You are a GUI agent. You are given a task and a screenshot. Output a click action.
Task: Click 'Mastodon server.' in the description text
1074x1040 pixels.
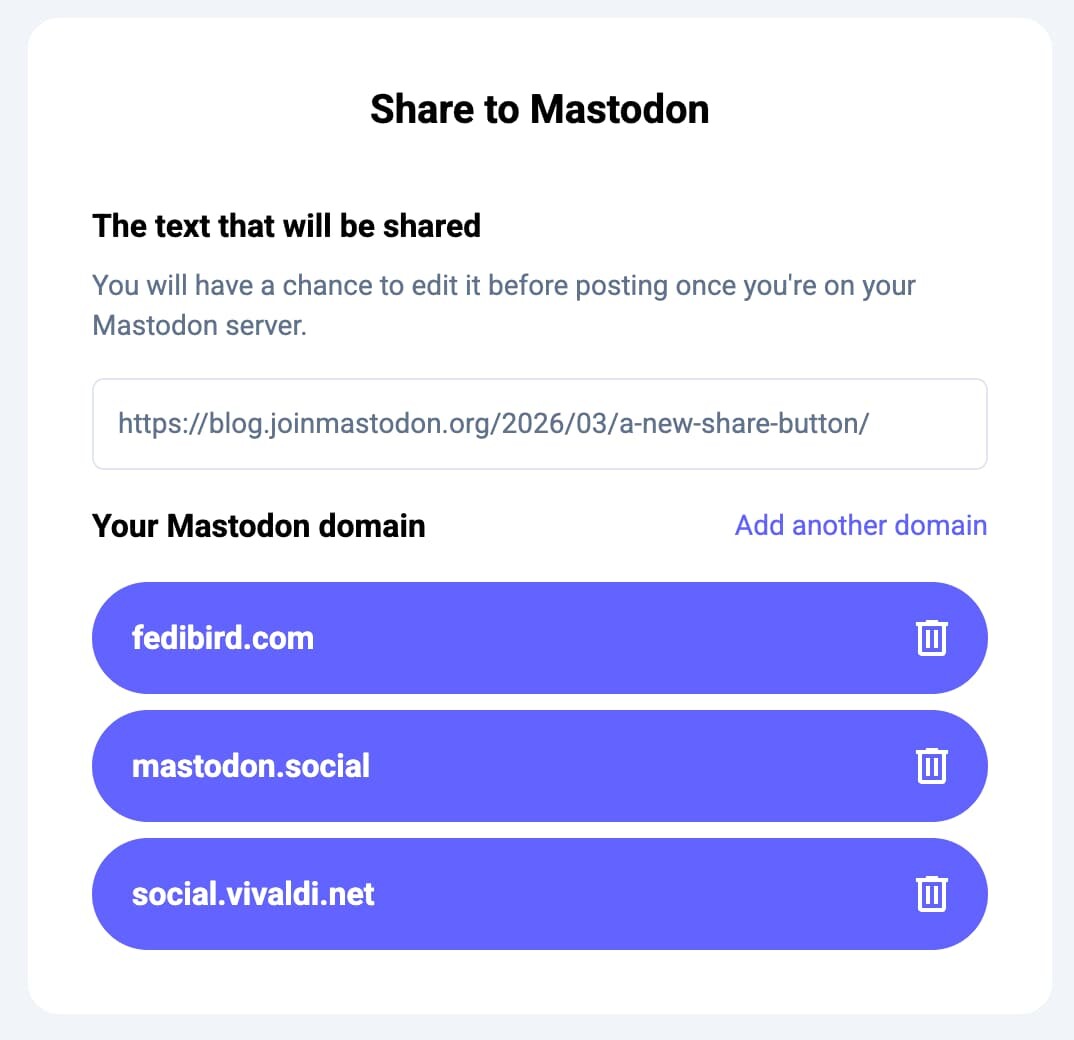199,326
